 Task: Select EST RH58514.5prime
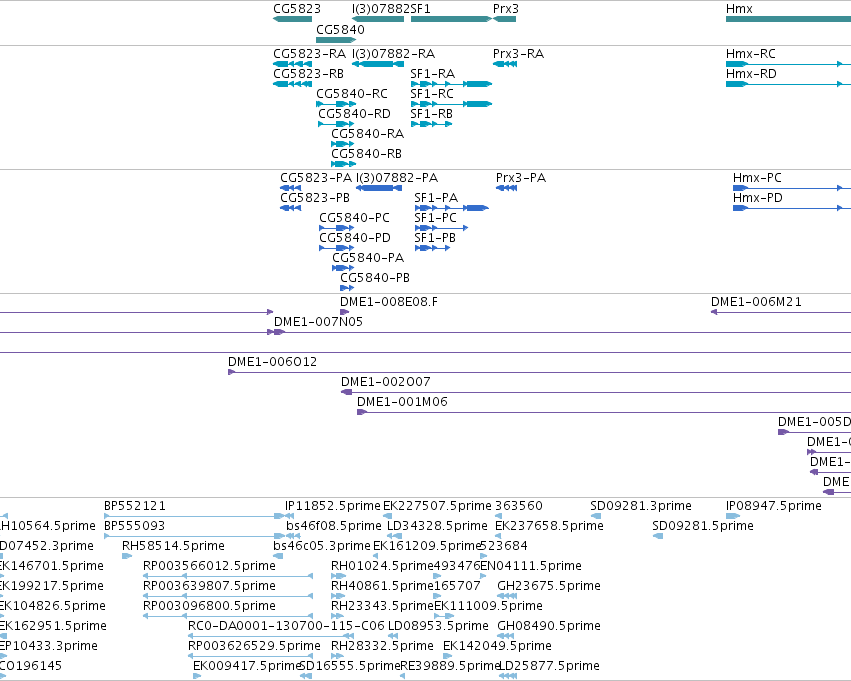[x=173, y=546]
